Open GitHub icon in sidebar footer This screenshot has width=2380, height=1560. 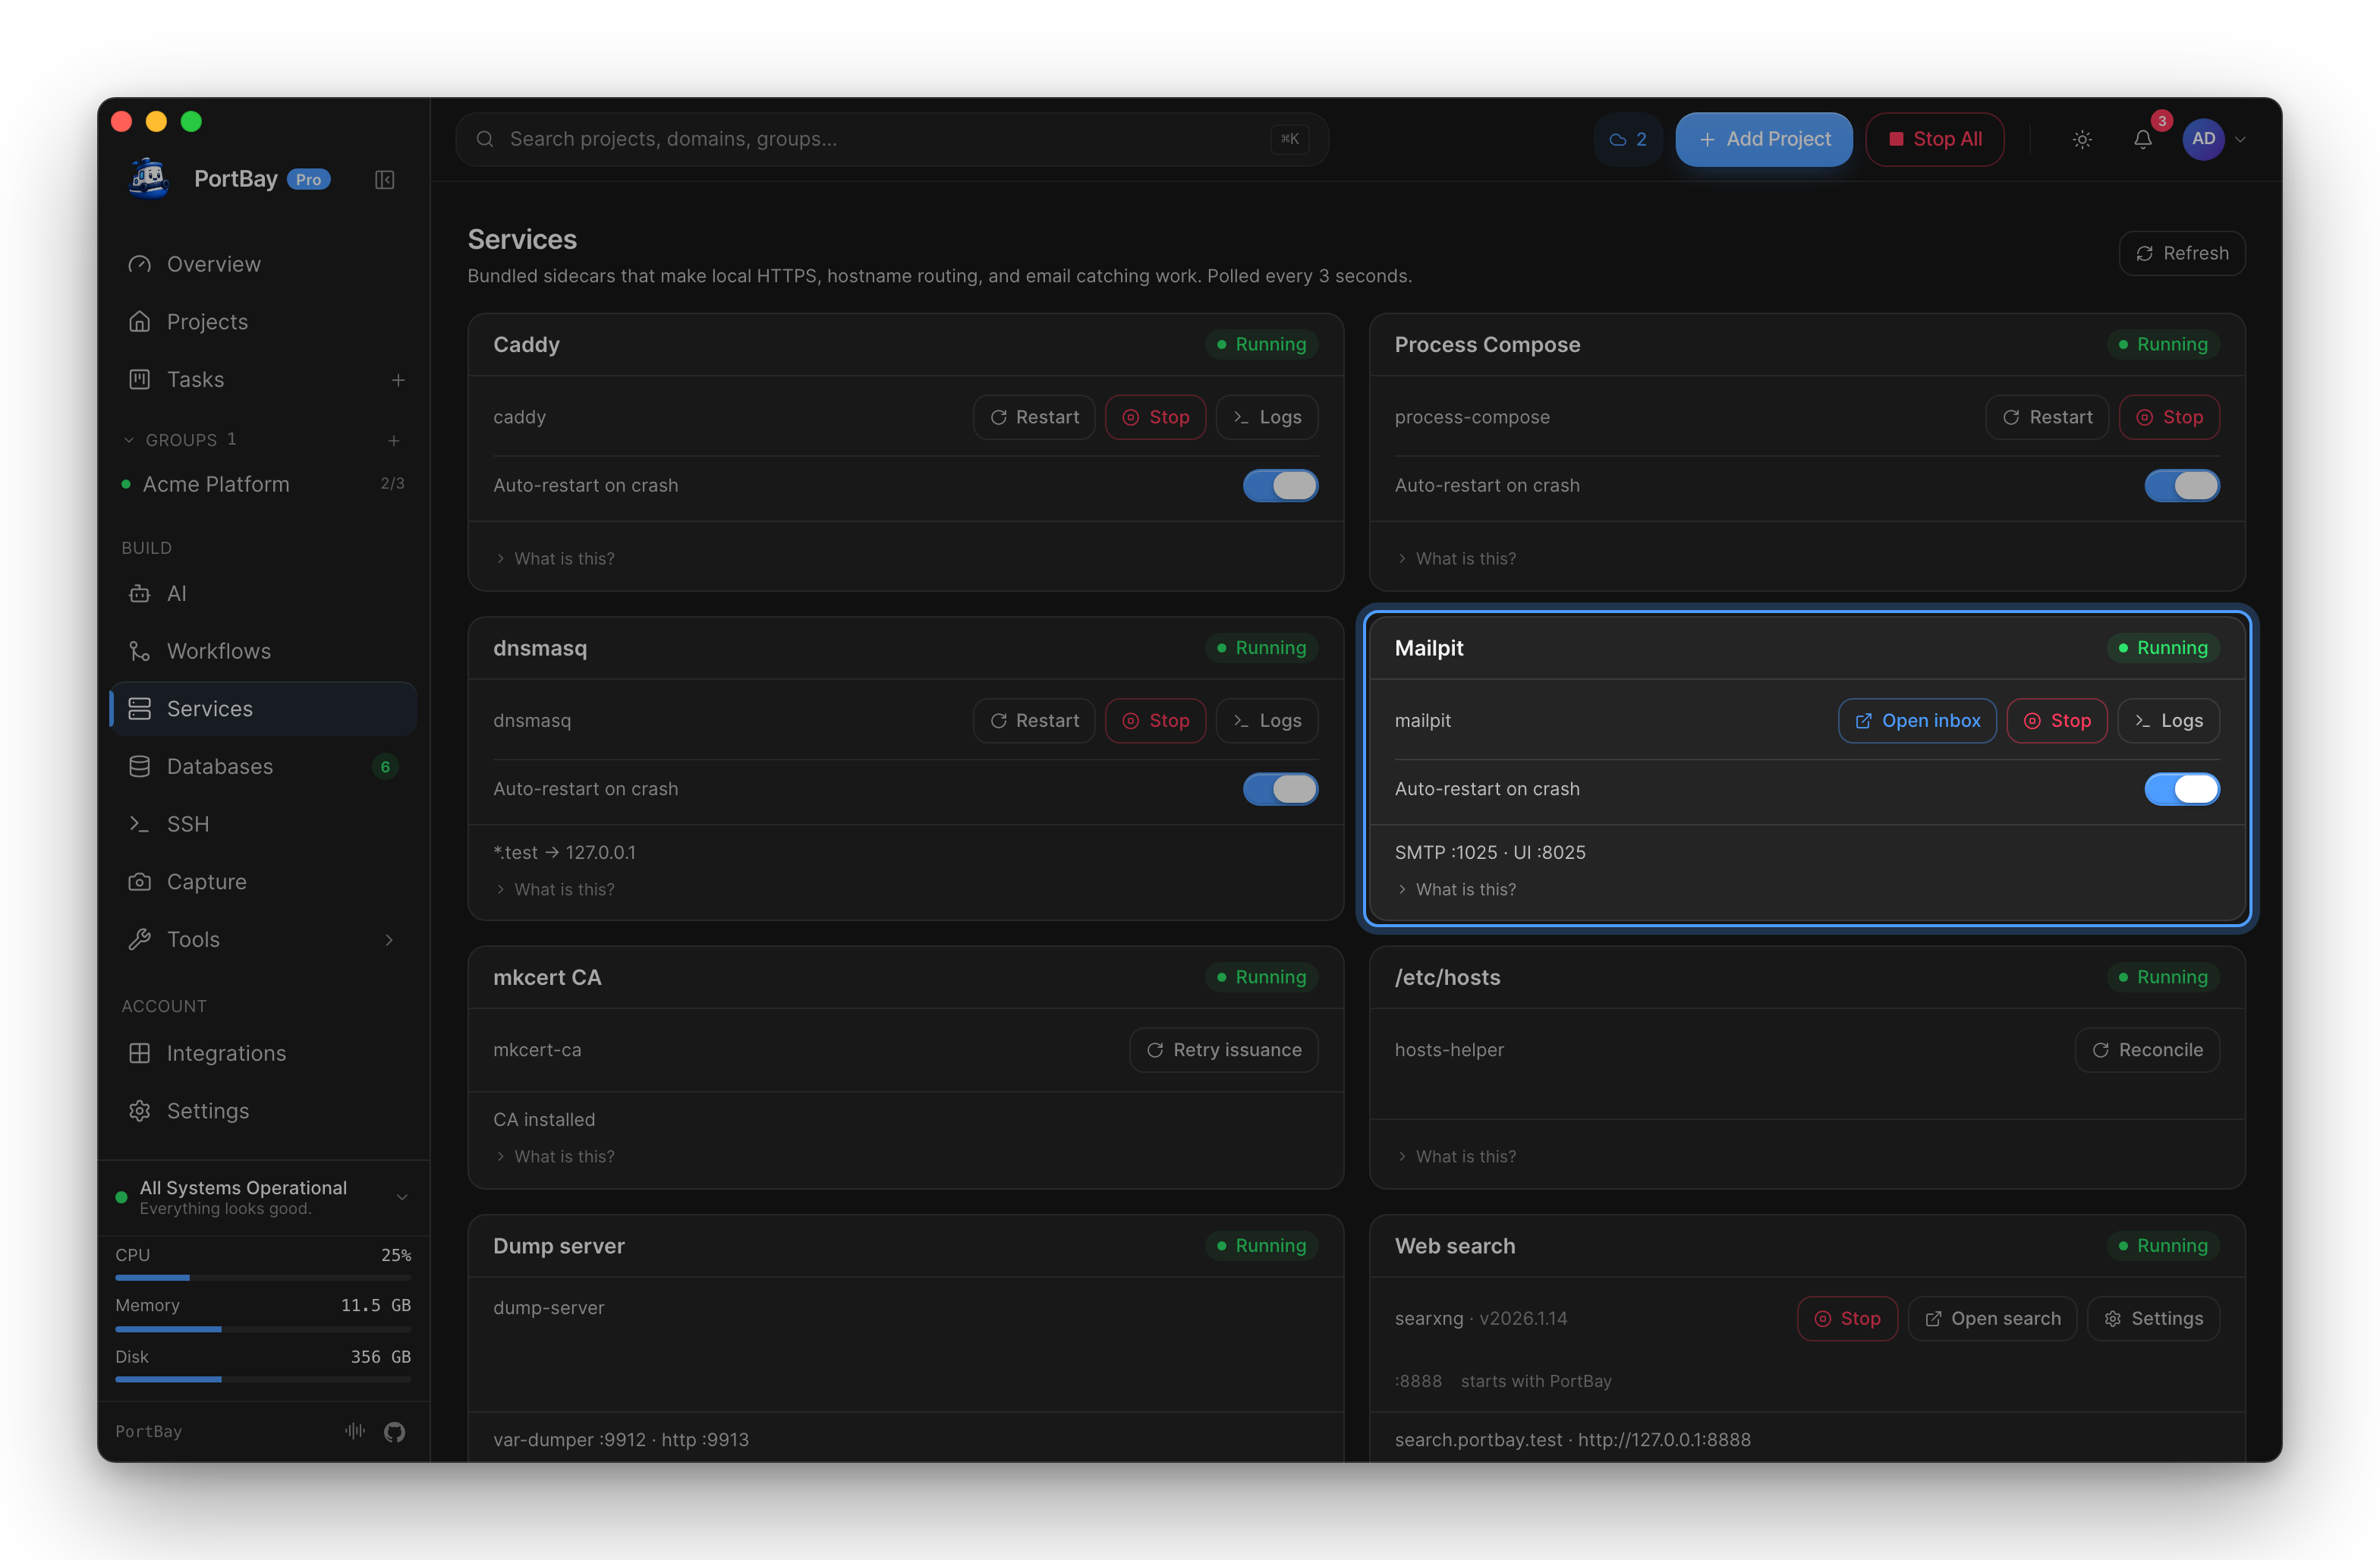click(395, 1431)
